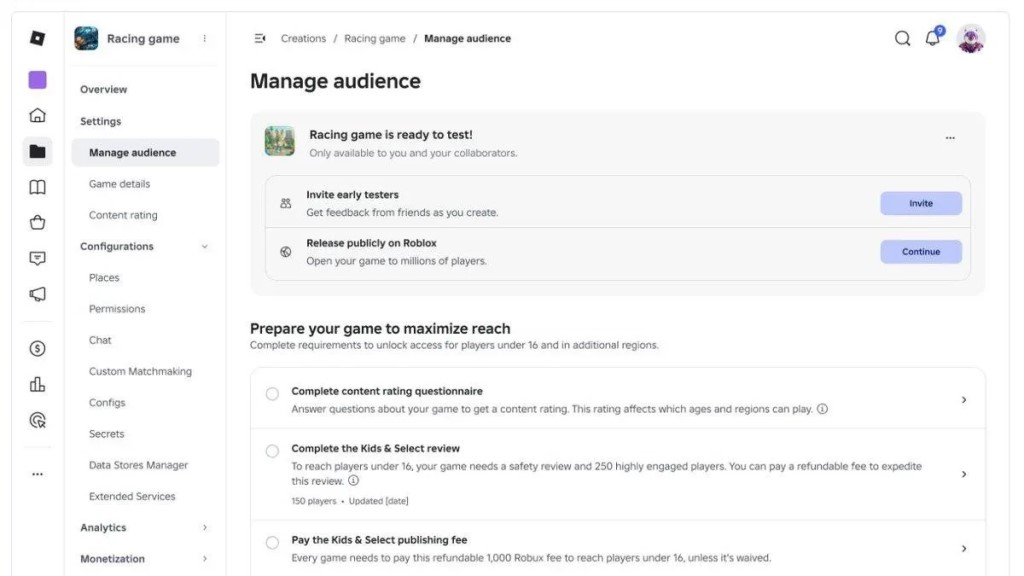Click Continue to release publicly on Roblox

(921, 252)
